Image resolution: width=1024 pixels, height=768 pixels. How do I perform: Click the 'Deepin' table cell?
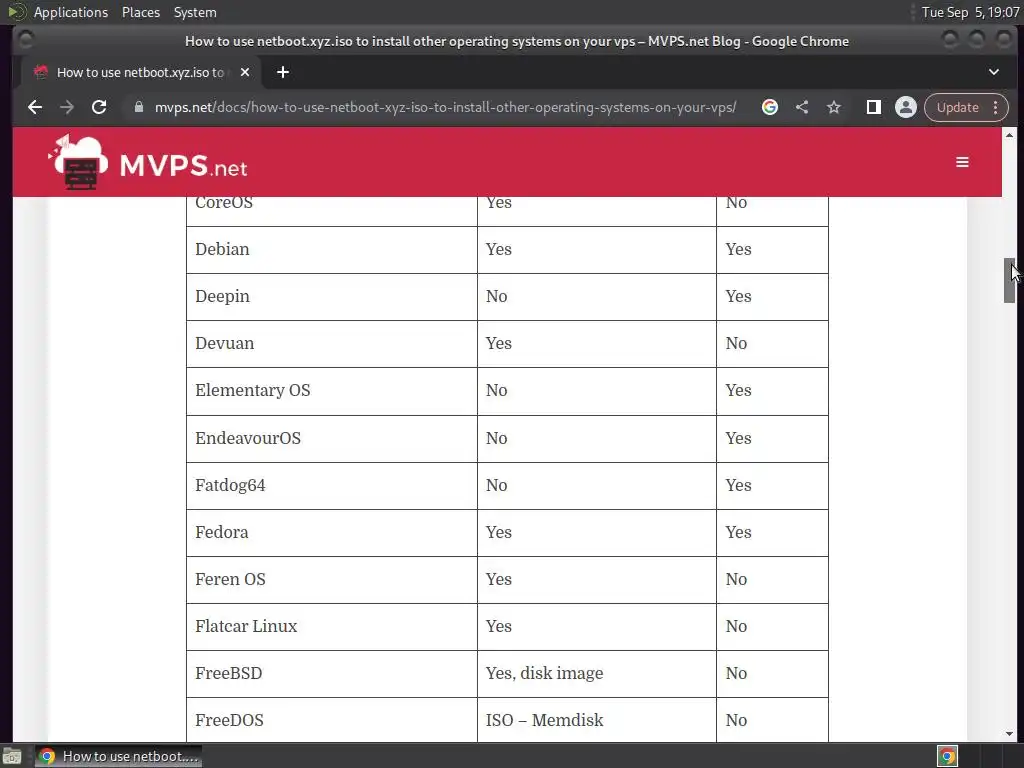click(x=332, y=297)
